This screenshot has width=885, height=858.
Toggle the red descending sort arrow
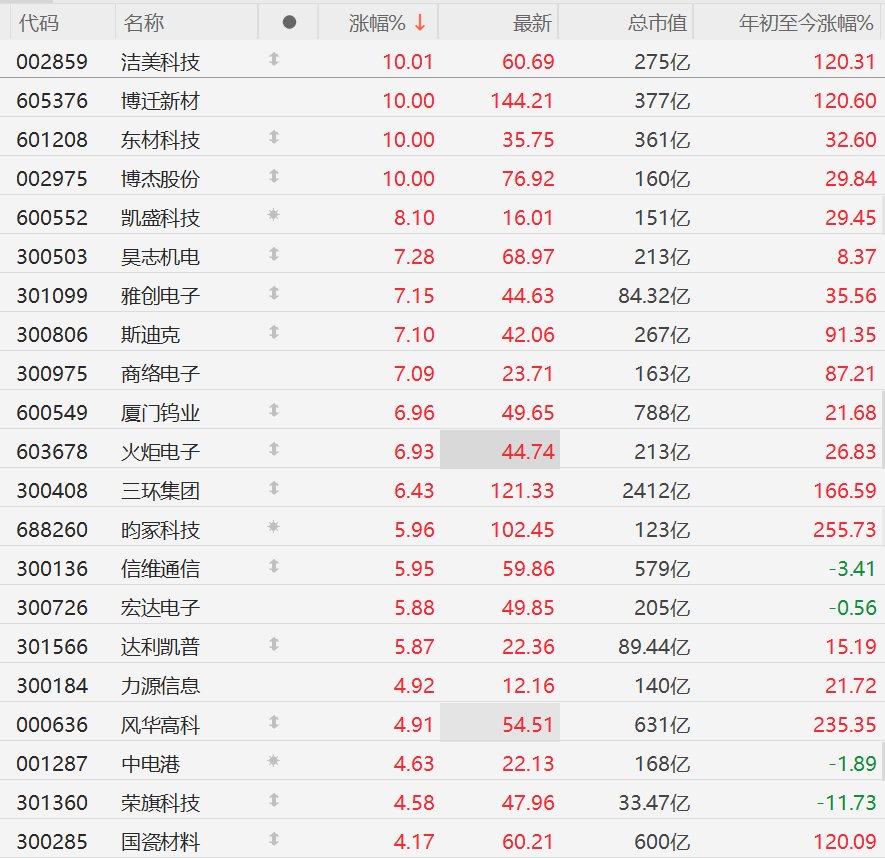click(420, 23)
